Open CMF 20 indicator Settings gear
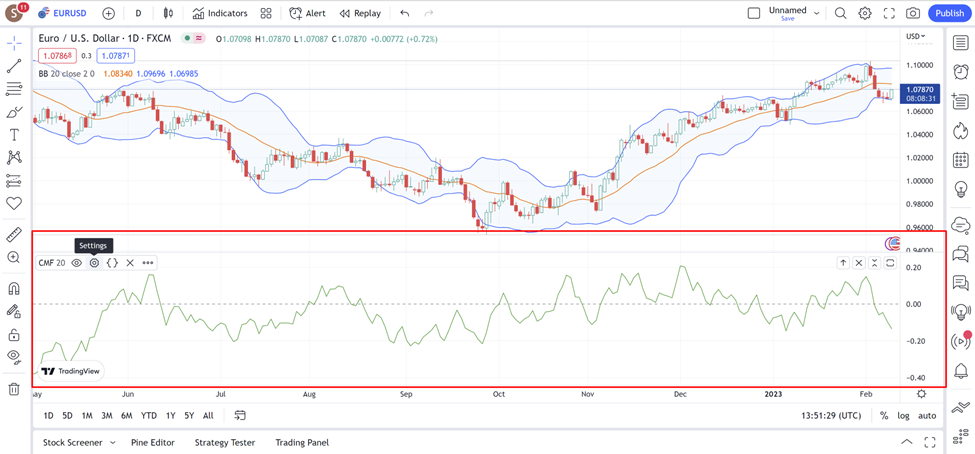 94,263
